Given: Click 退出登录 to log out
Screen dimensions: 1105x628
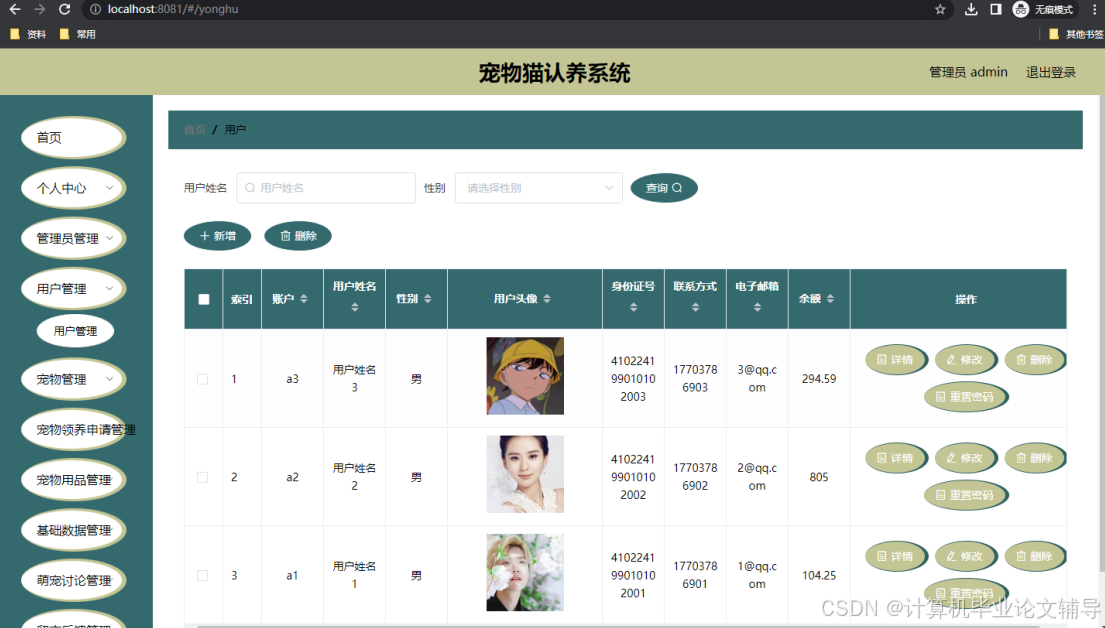Looking at the screenshot, I should [x=1050, y=73].
